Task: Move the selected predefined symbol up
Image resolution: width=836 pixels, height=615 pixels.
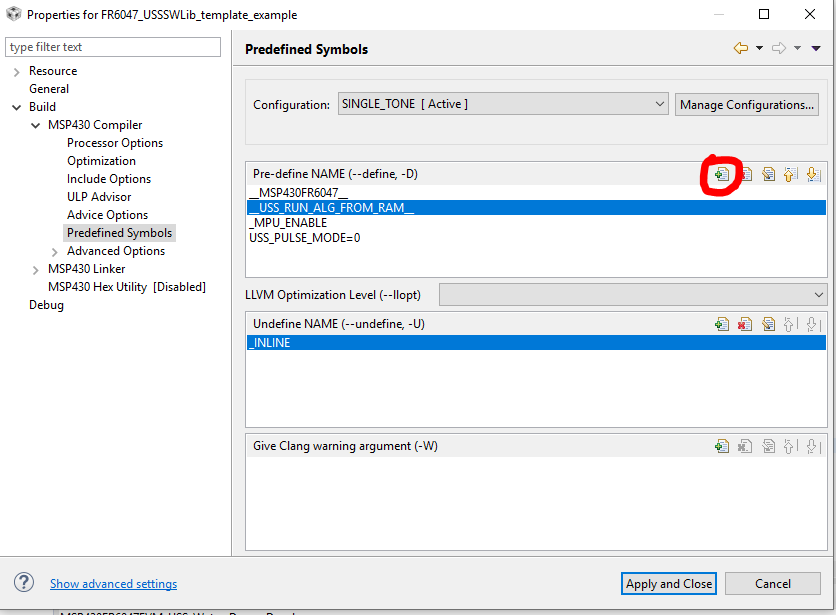Action: (792, 173)
